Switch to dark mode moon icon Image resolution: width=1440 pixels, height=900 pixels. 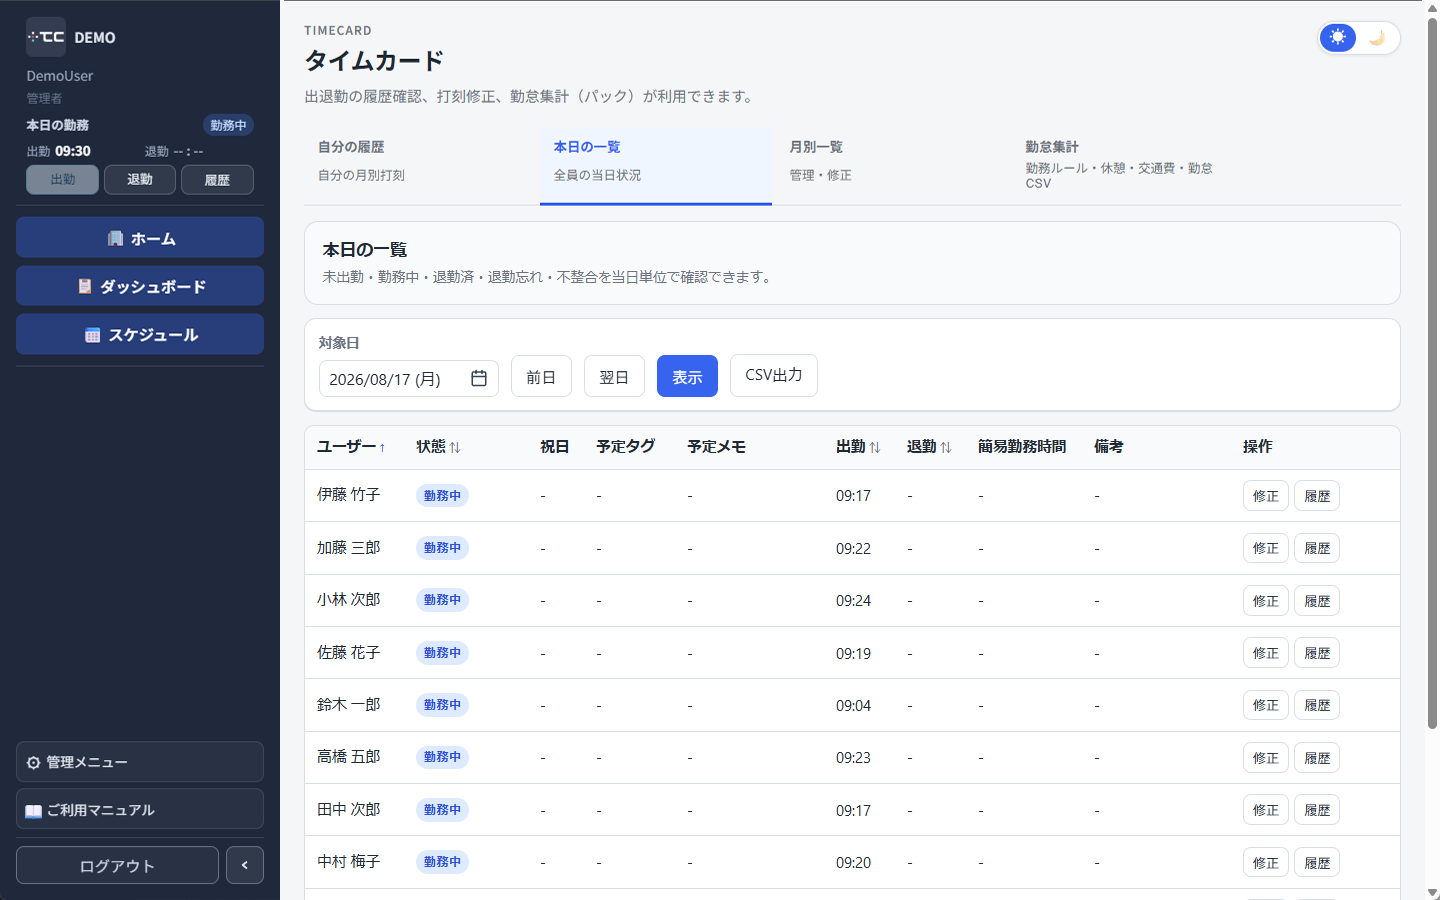(1377, 38)
